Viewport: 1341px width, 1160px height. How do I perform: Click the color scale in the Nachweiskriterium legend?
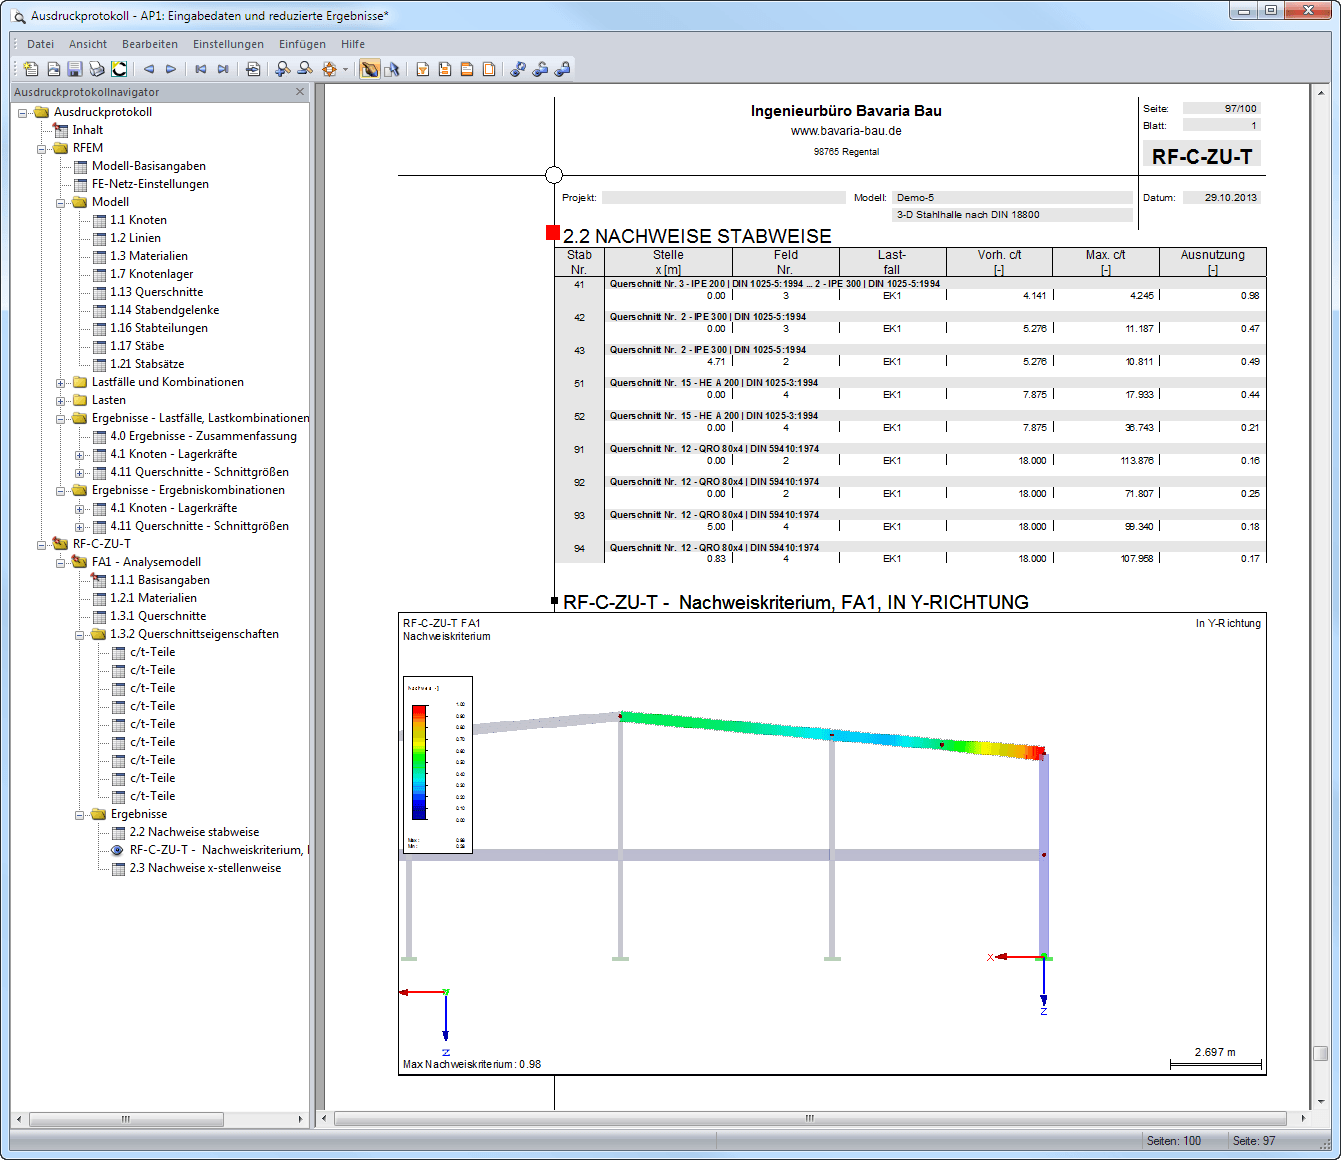click(x=420, y=762)
